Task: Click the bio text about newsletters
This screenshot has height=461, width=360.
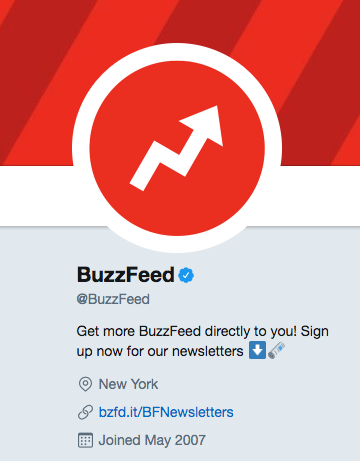Action: 202,341
